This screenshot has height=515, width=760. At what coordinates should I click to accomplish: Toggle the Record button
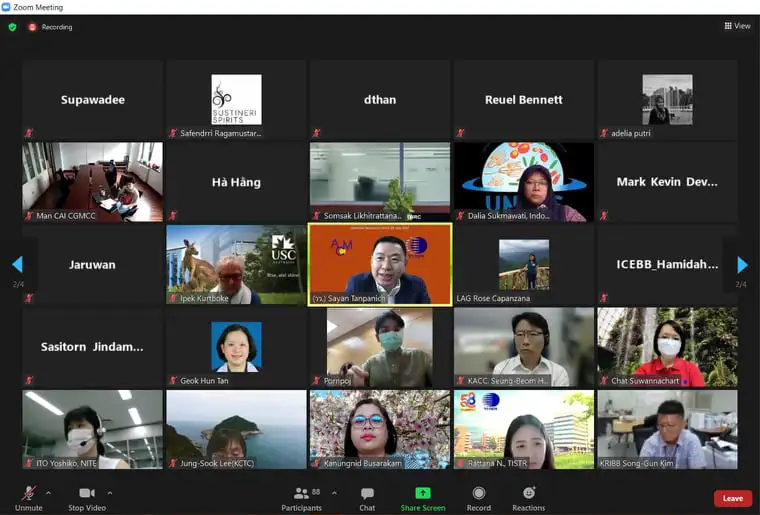click(x=478, y=497)
